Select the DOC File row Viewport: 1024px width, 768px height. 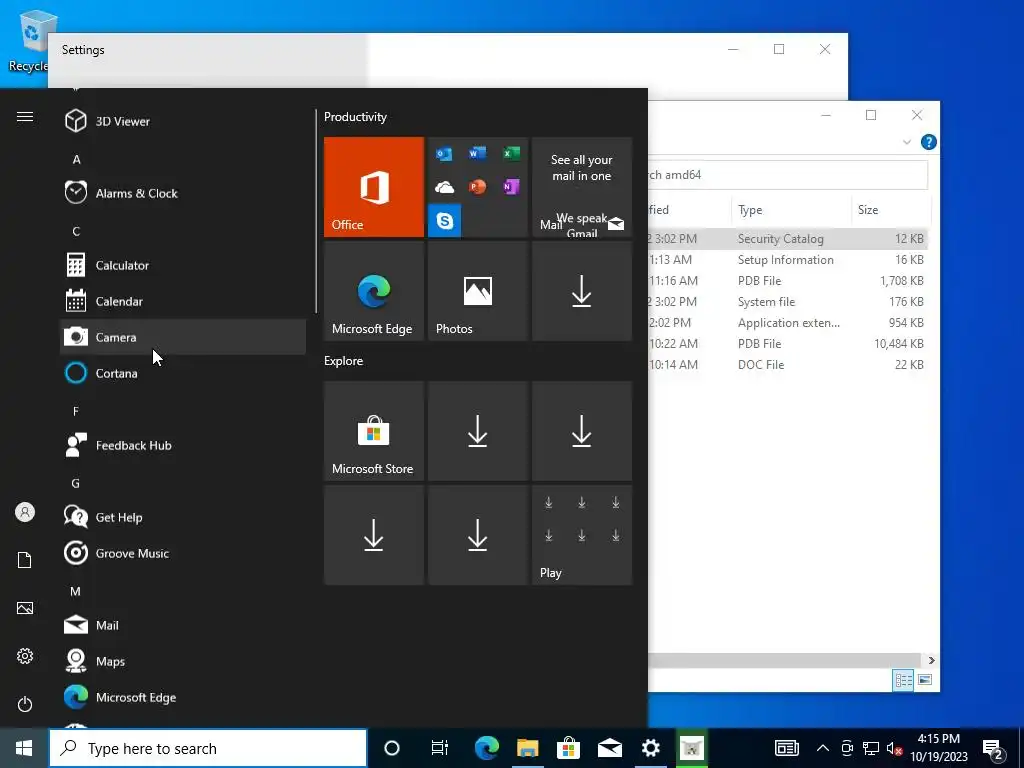(788, 364)
